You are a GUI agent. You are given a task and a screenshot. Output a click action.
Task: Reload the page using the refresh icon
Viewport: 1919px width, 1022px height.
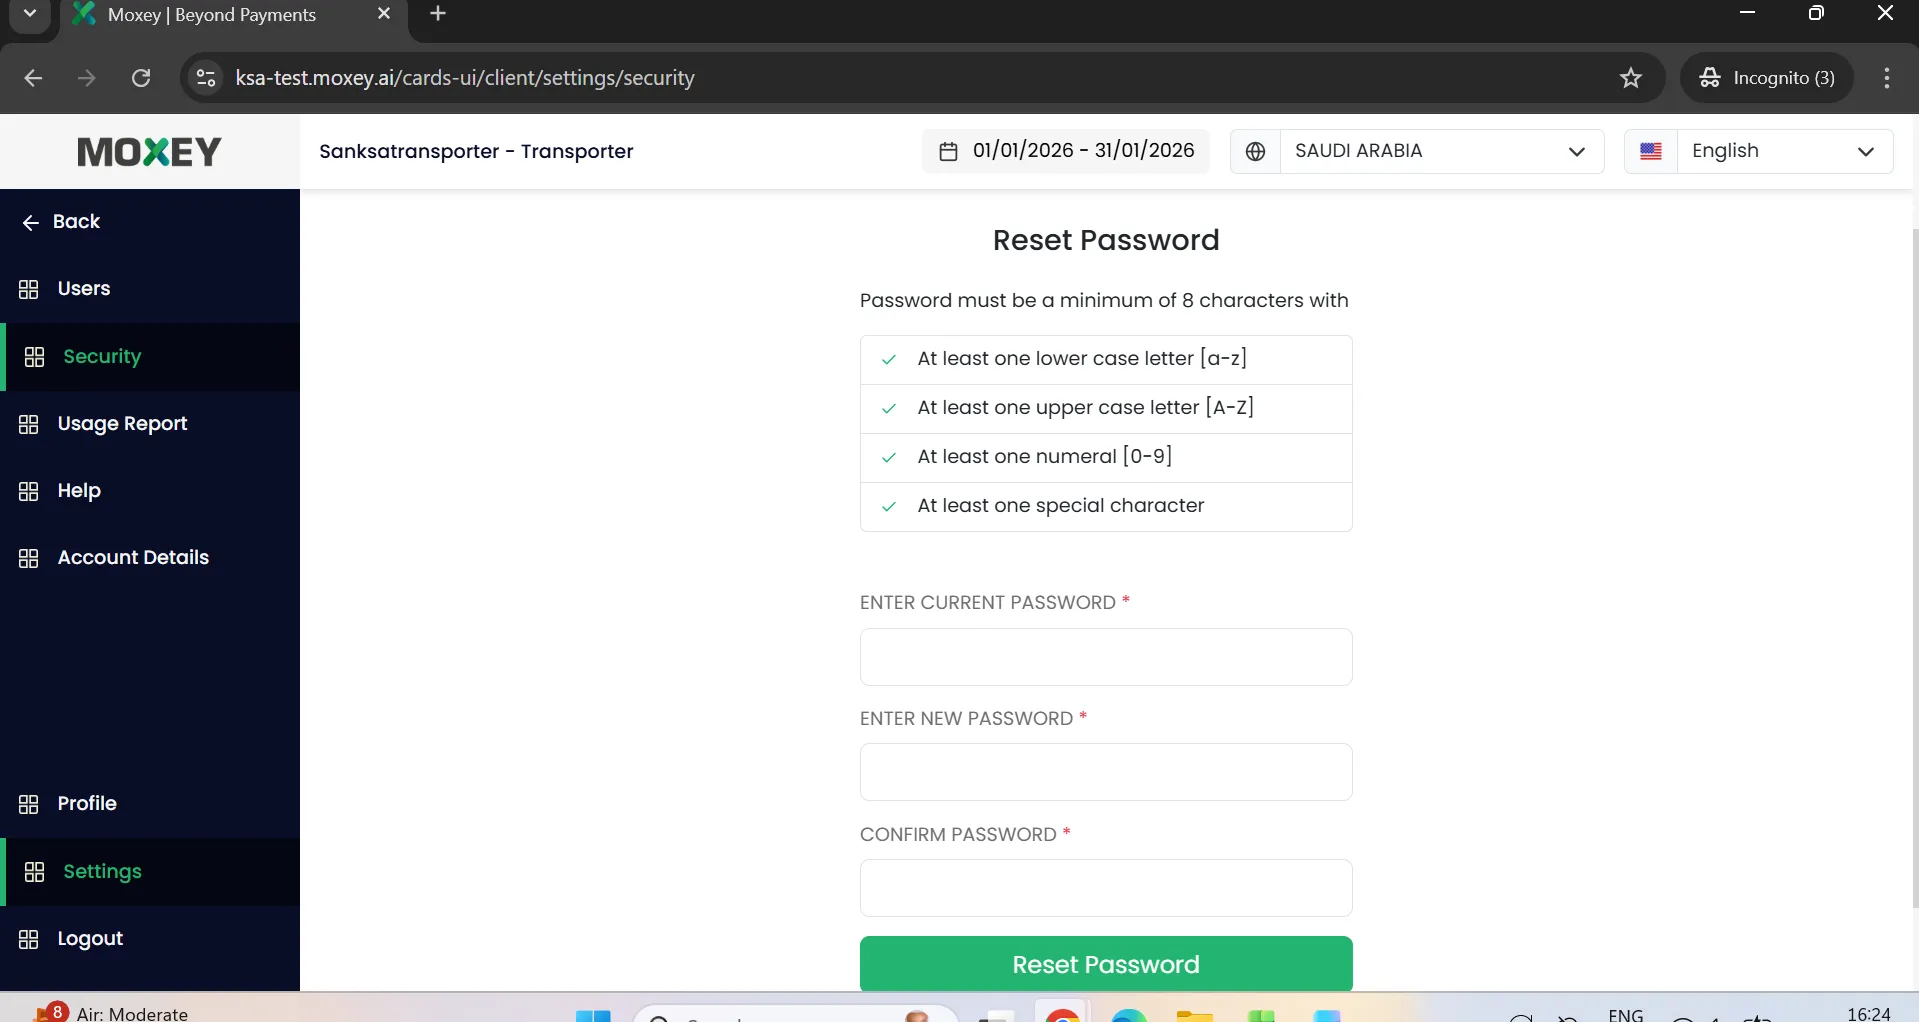click(141, 78)
